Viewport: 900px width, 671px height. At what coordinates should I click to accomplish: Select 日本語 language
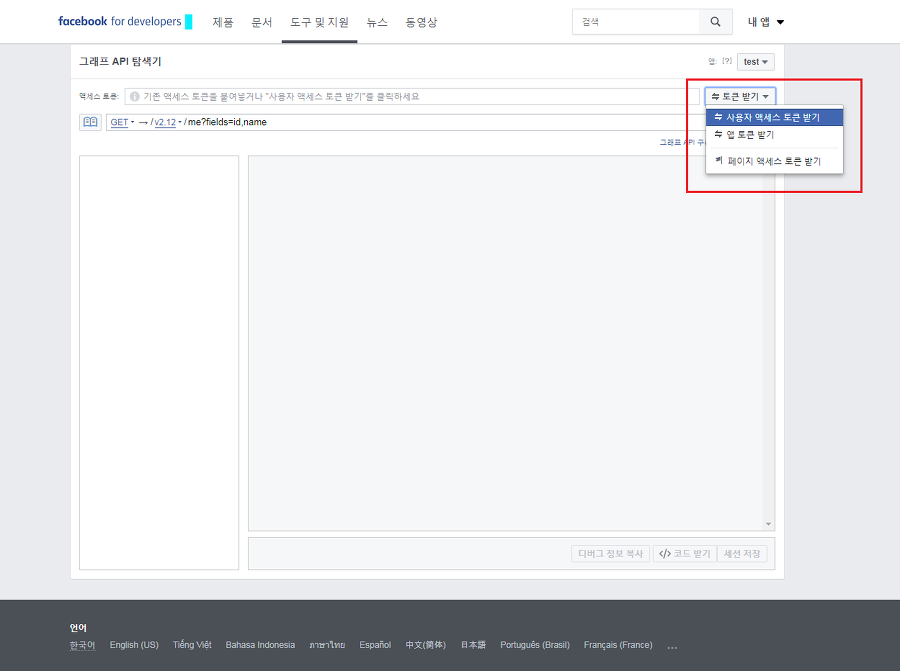tap(473, 645)
